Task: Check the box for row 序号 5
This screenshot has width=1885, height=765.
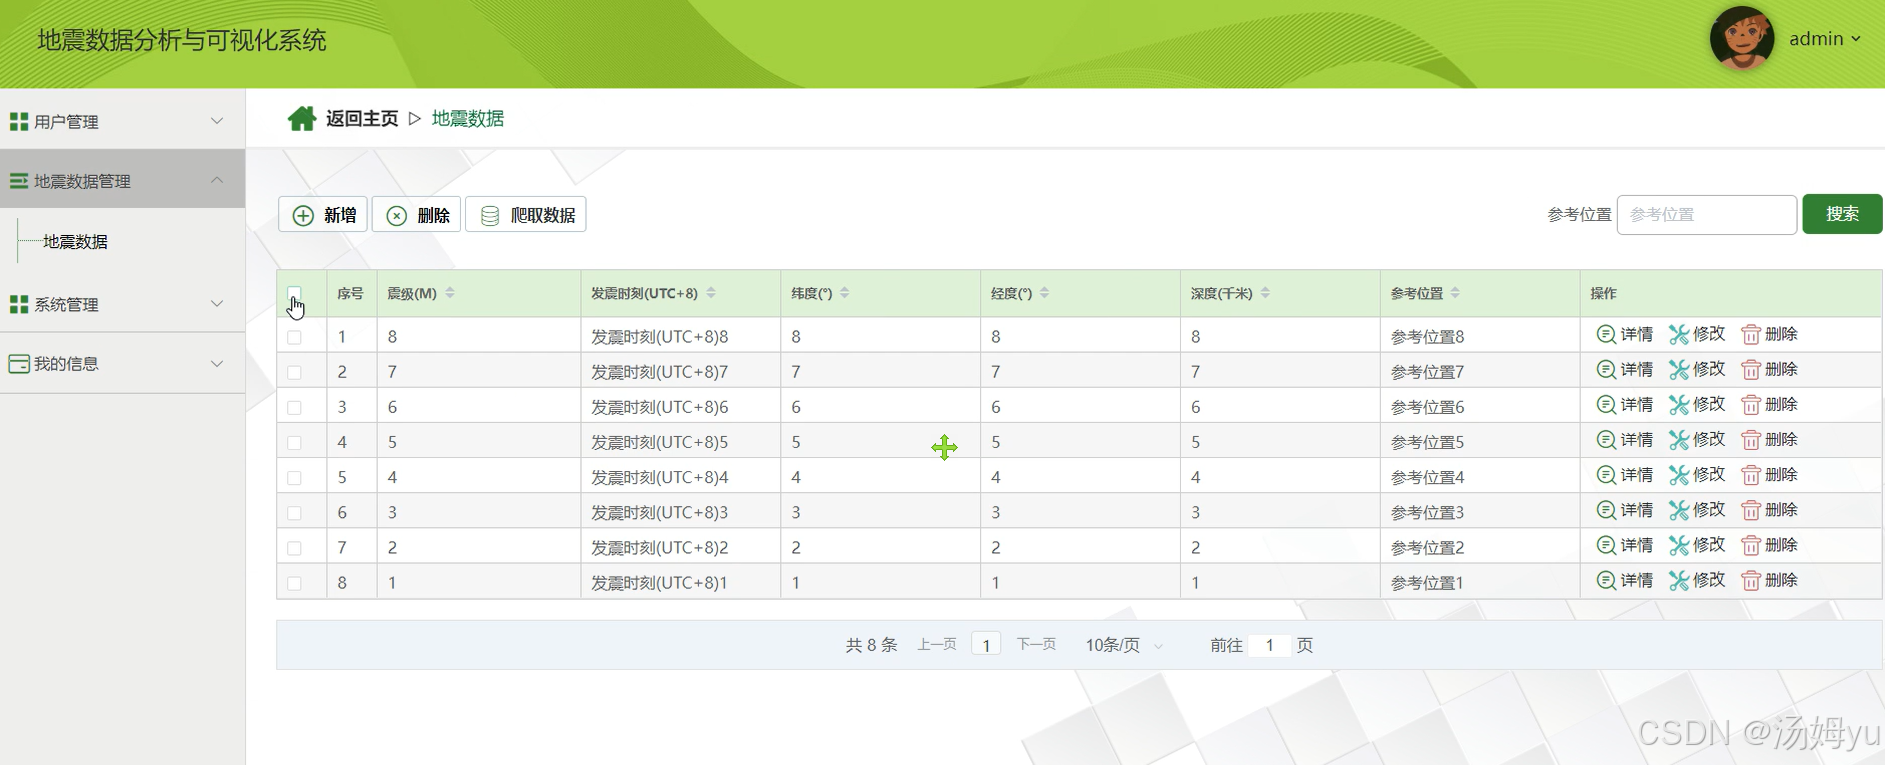Action: pyautogui.click(x=294, y=478)
